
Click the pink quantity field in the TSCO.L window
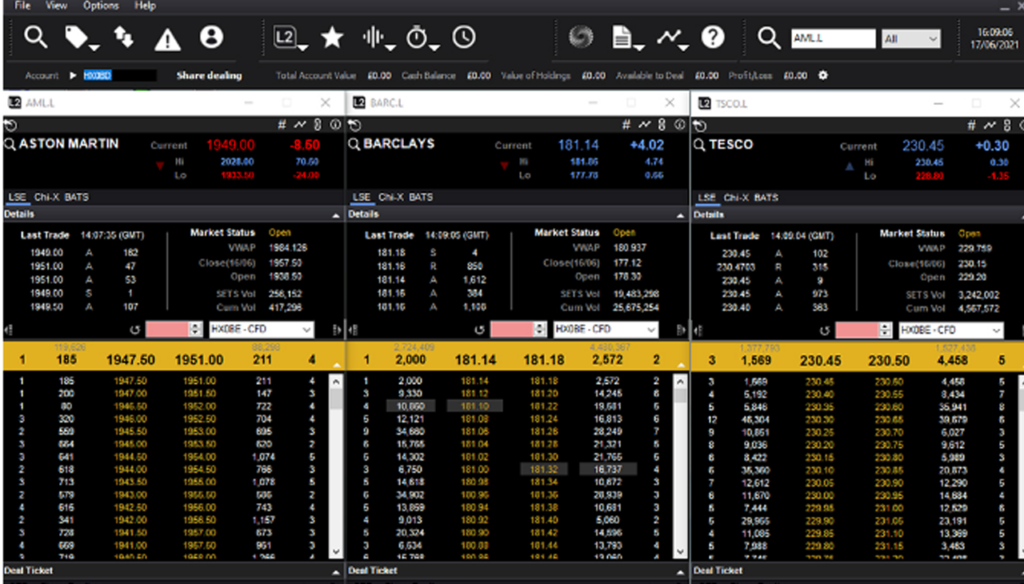point(857,330)
